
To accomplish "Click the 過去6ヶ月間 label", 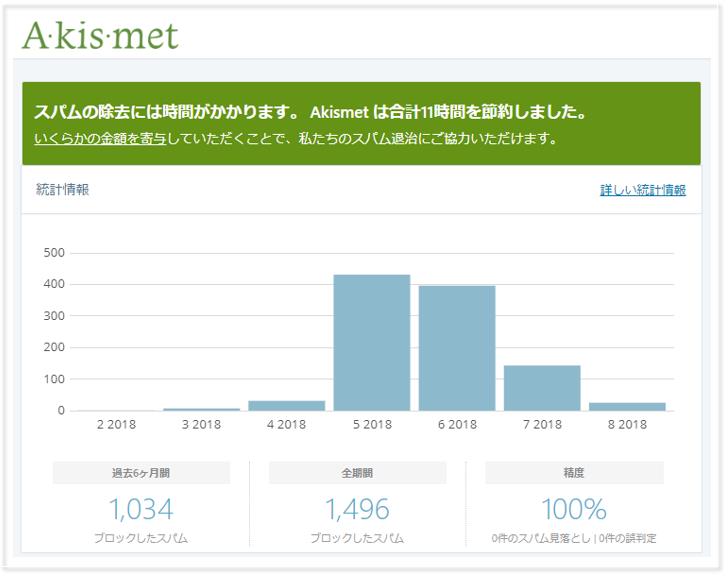I will coord(141,473).
